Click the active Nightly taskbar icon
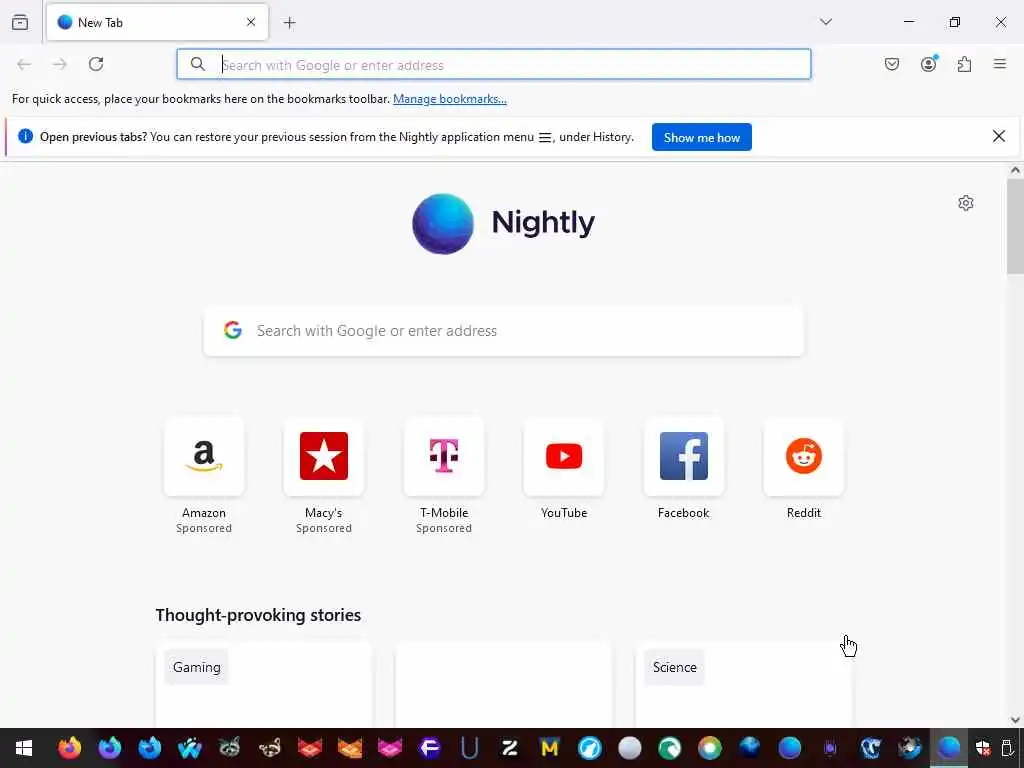The height and width of the screenshot is (768, 1024). (x=949, y=747)
